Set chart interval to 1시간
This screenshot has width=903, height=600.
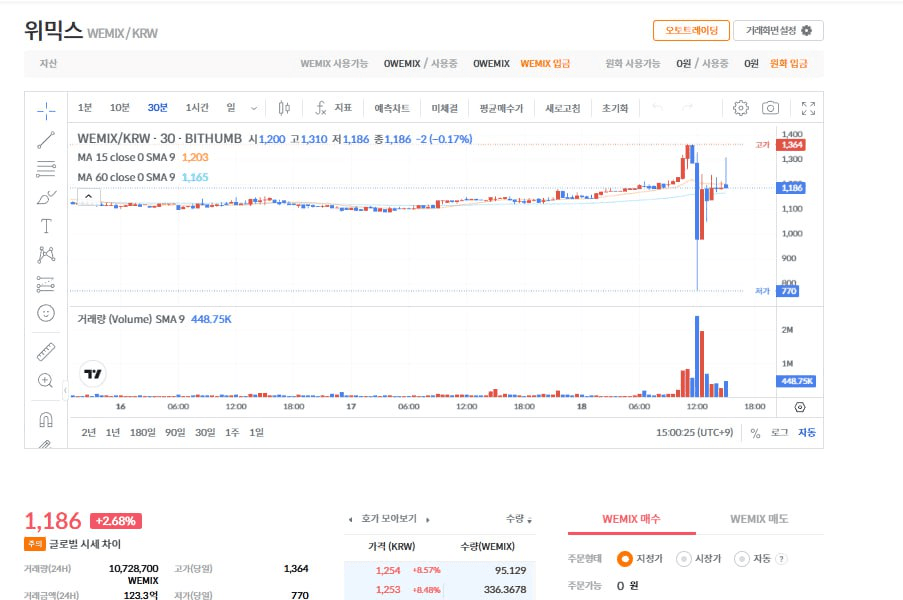coord(197,108)
